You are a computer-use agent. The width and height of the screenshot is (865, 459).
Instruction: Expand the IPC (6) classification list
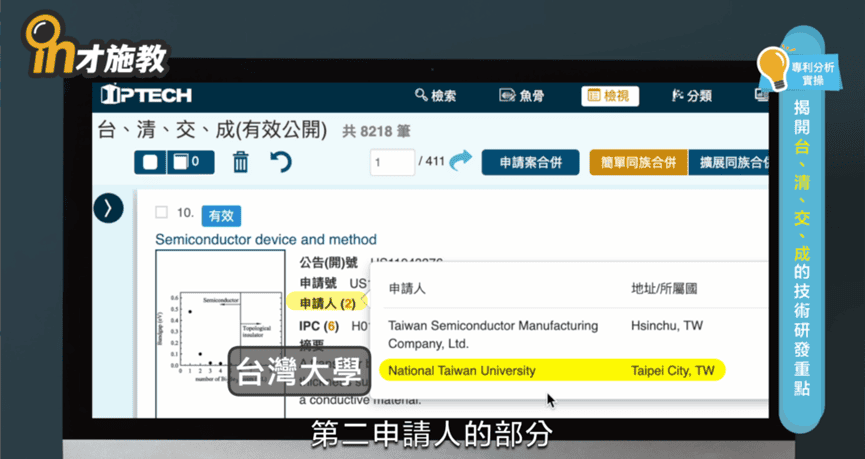[319, 326]
